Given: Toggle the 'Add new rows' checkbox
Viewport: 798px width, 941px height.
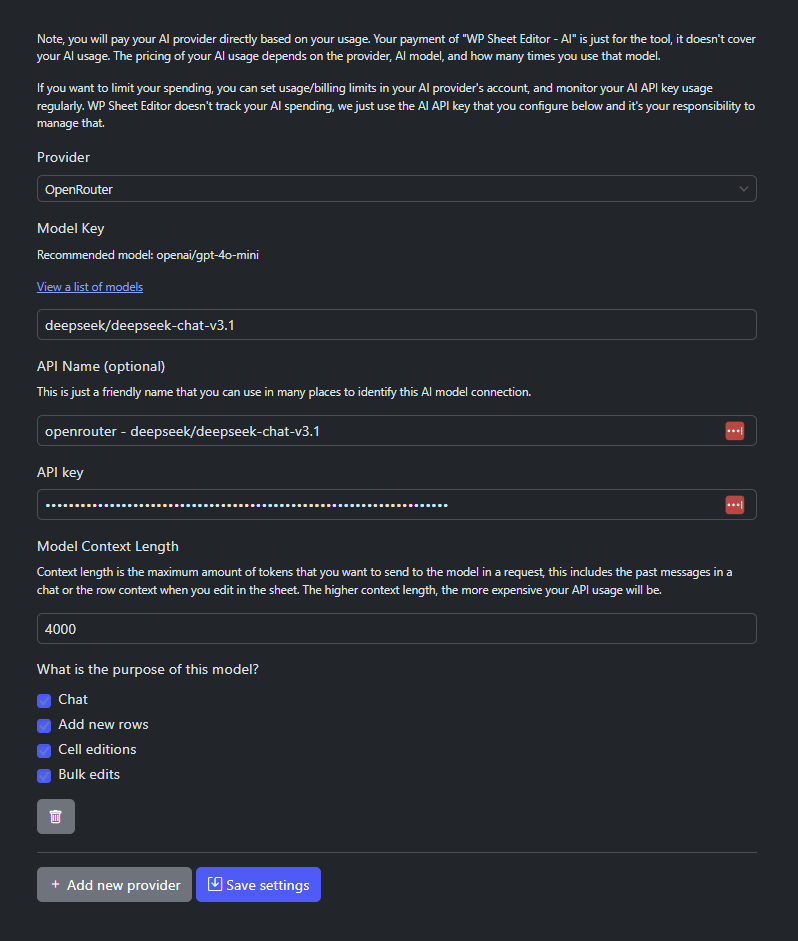Looking at the screenshot, I should [x=44, y=726].
